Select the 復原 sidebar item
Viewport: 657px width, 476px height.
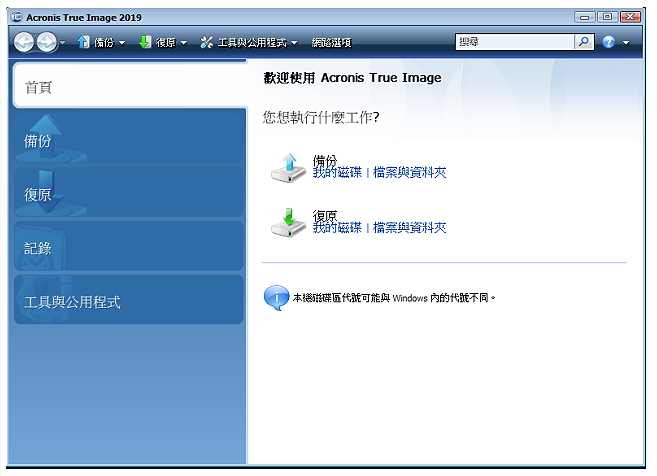point(129,192)
